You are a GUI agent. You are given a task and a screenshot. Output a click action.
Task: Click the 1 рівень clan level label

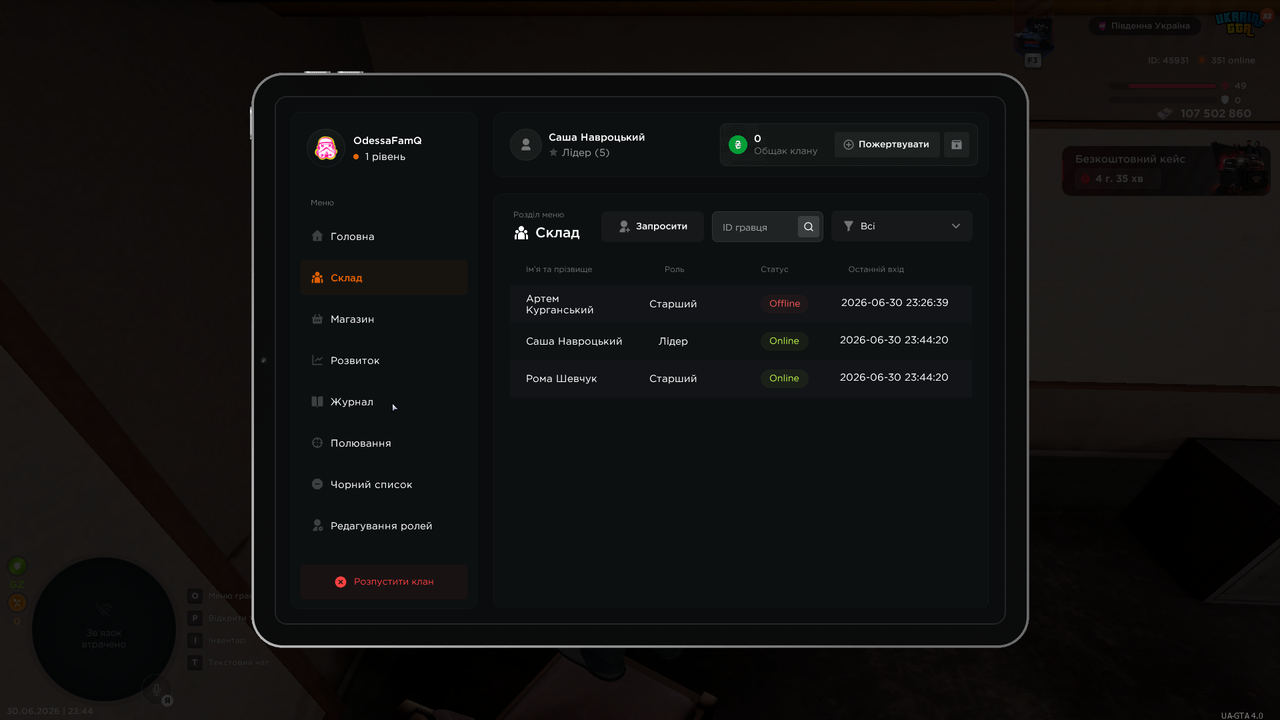[x=385, y=157]
